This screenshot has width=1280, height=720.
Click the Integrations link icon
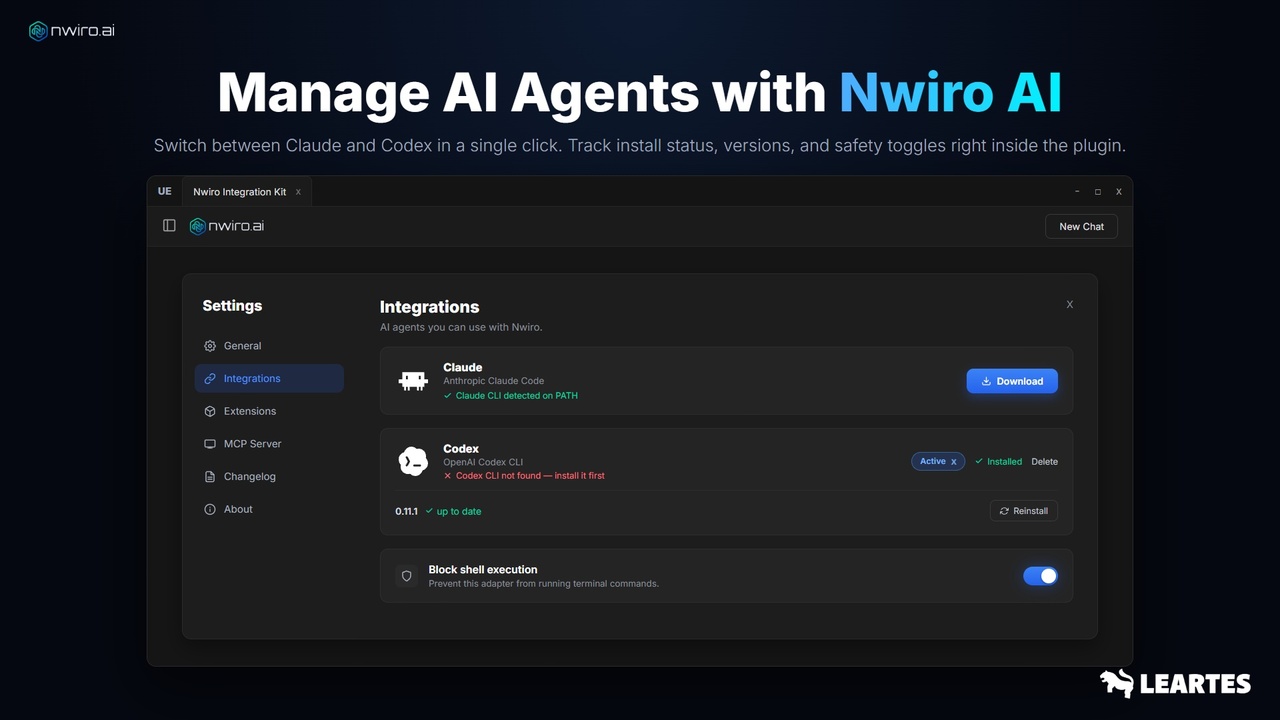coord(210,379)
